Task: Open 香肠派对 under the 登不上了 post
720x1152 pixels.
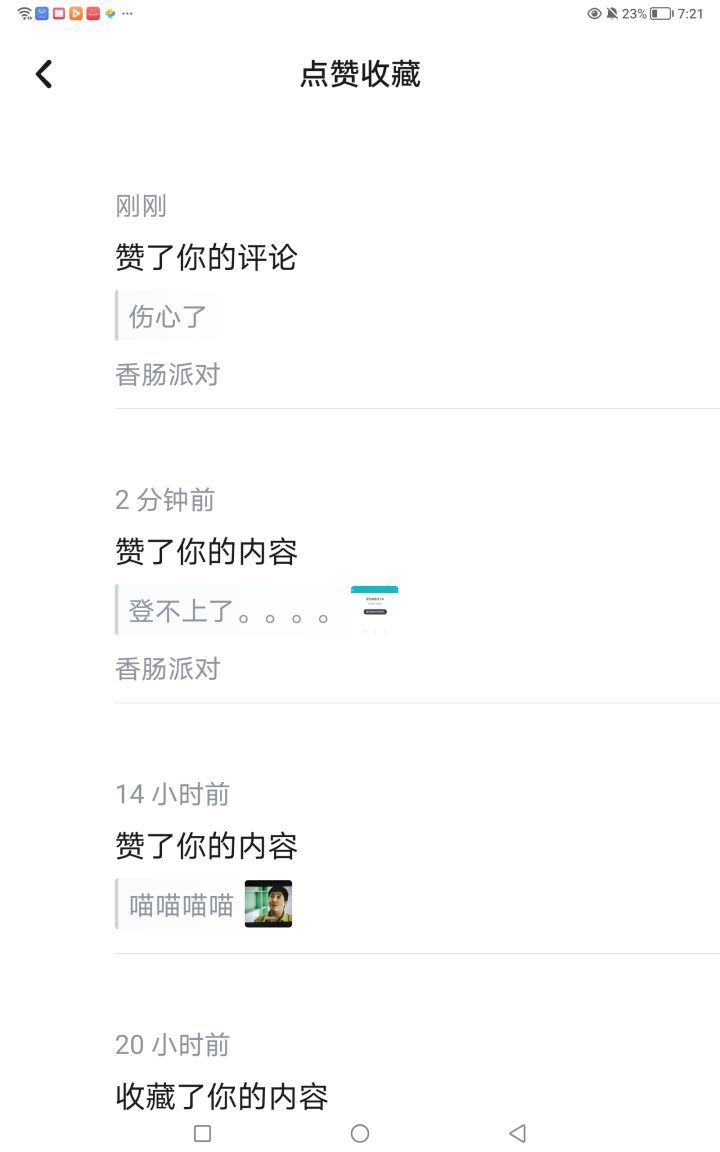Action: click(168, 669)
